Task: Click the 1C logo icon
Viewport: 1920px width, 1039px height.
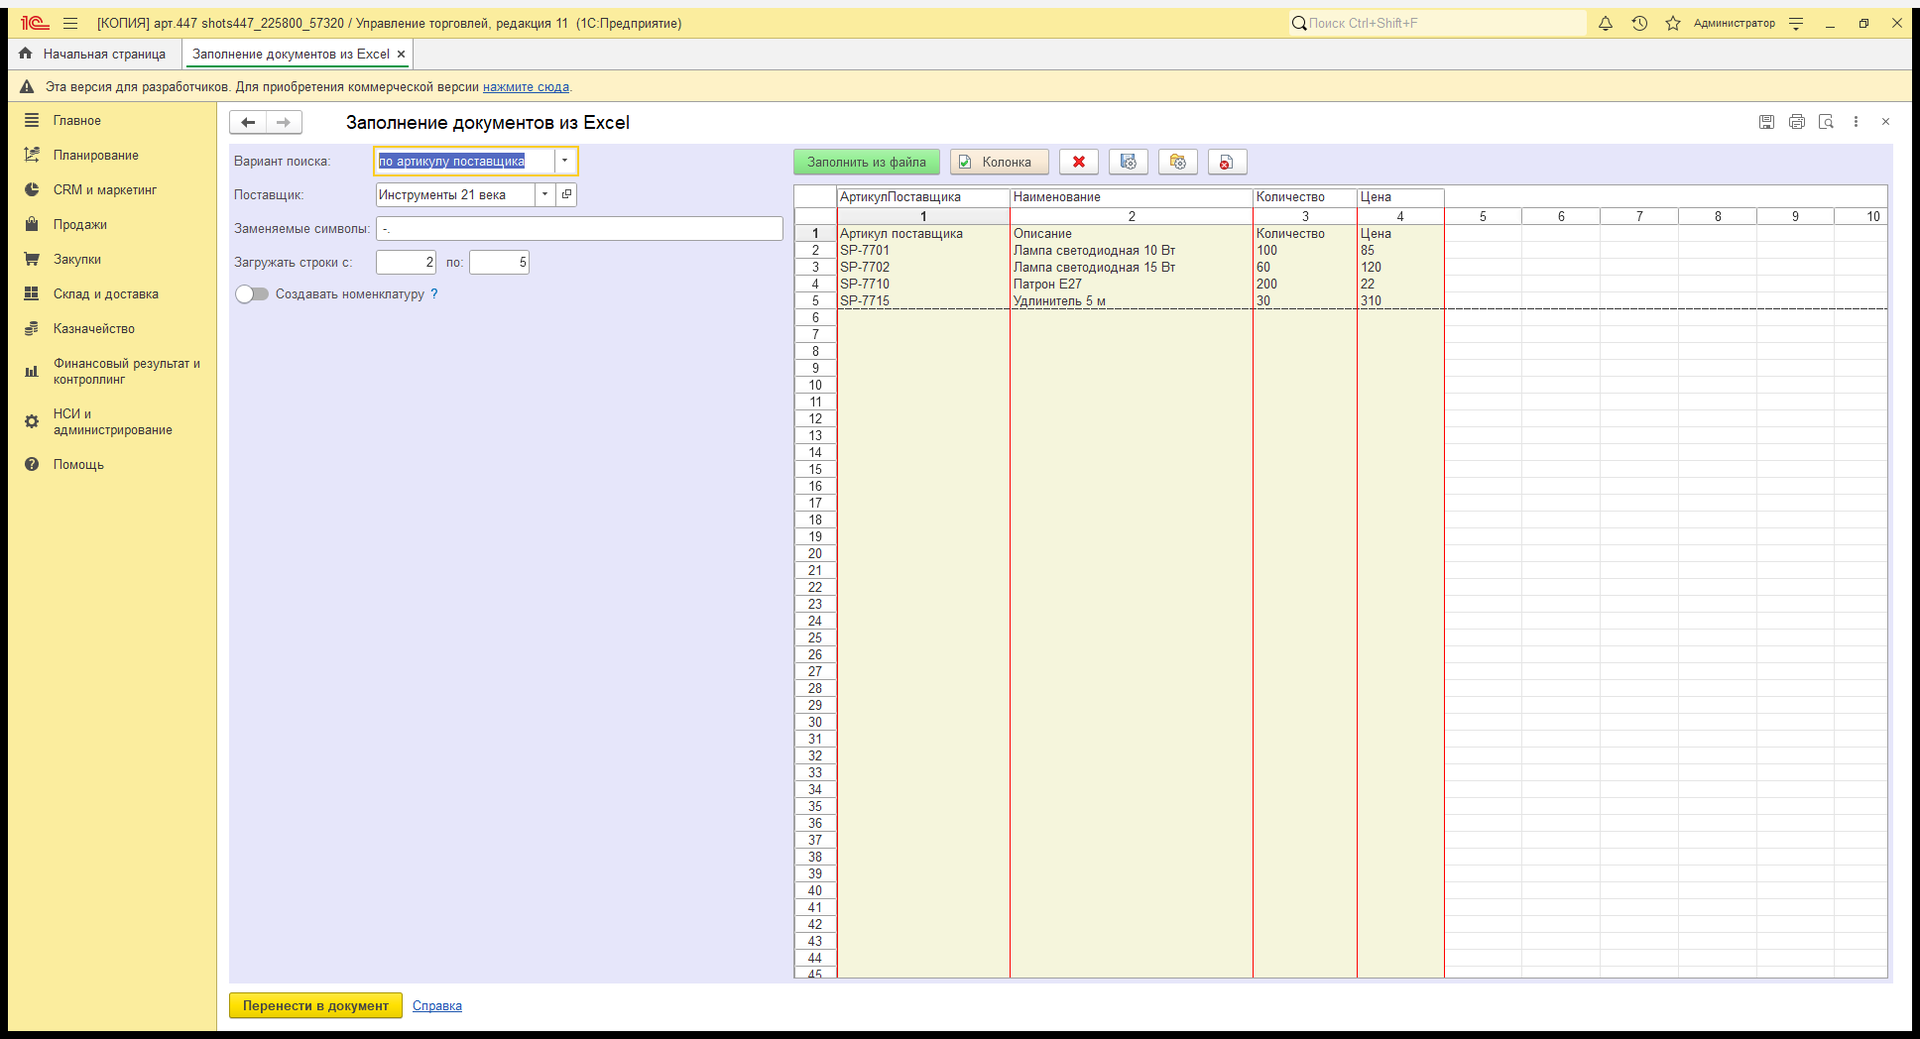Action: point(35,23)
